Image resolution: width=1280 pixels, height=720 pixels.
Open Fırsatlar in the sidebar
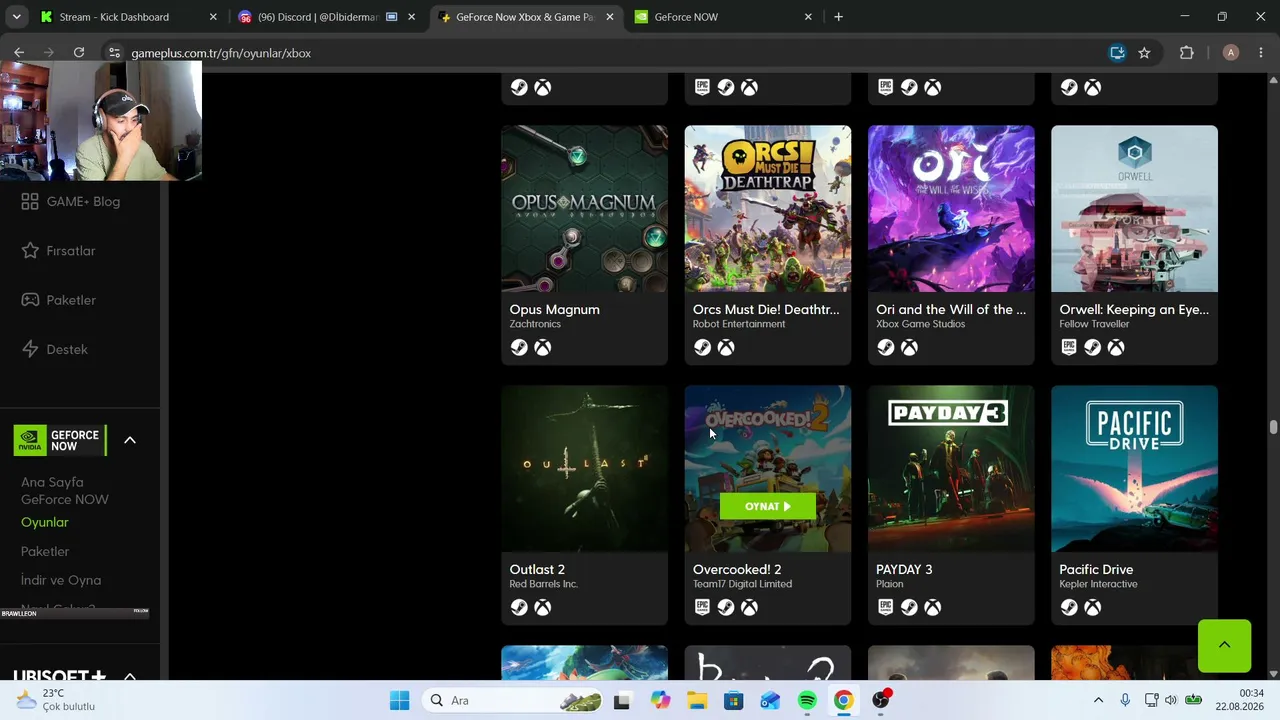[58, 250]
